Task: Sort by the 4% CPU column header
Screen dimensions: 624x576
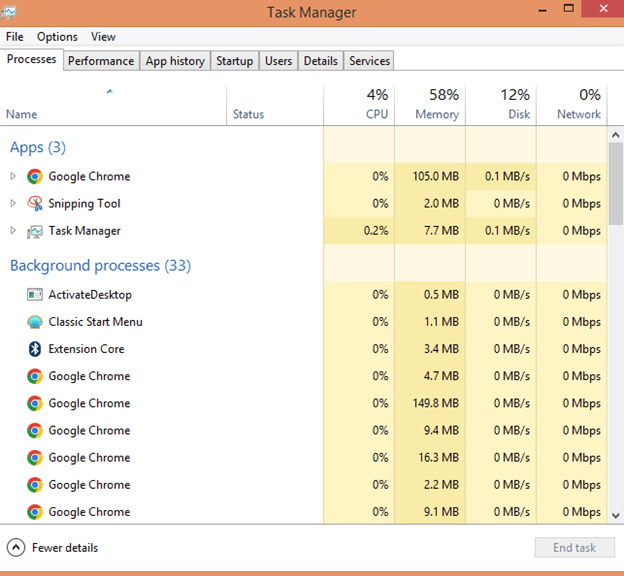Action: point(359,105)
